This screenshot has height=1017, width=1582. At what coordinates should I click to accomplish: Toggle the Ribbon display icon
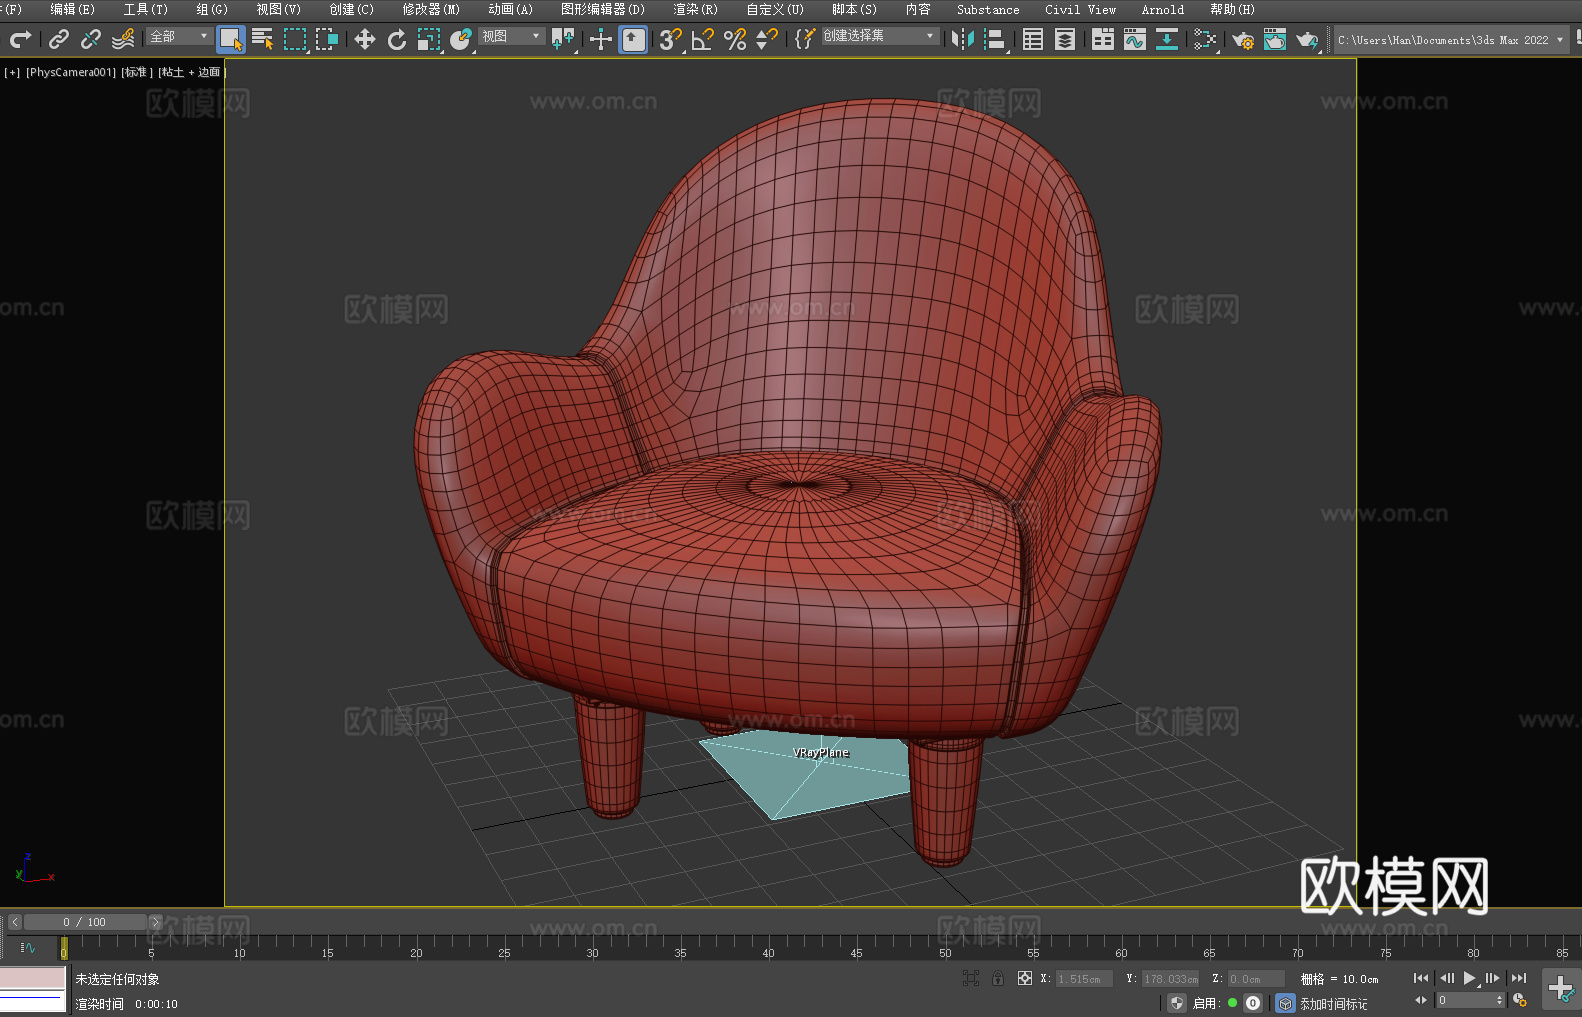(x=1103, y=39)
